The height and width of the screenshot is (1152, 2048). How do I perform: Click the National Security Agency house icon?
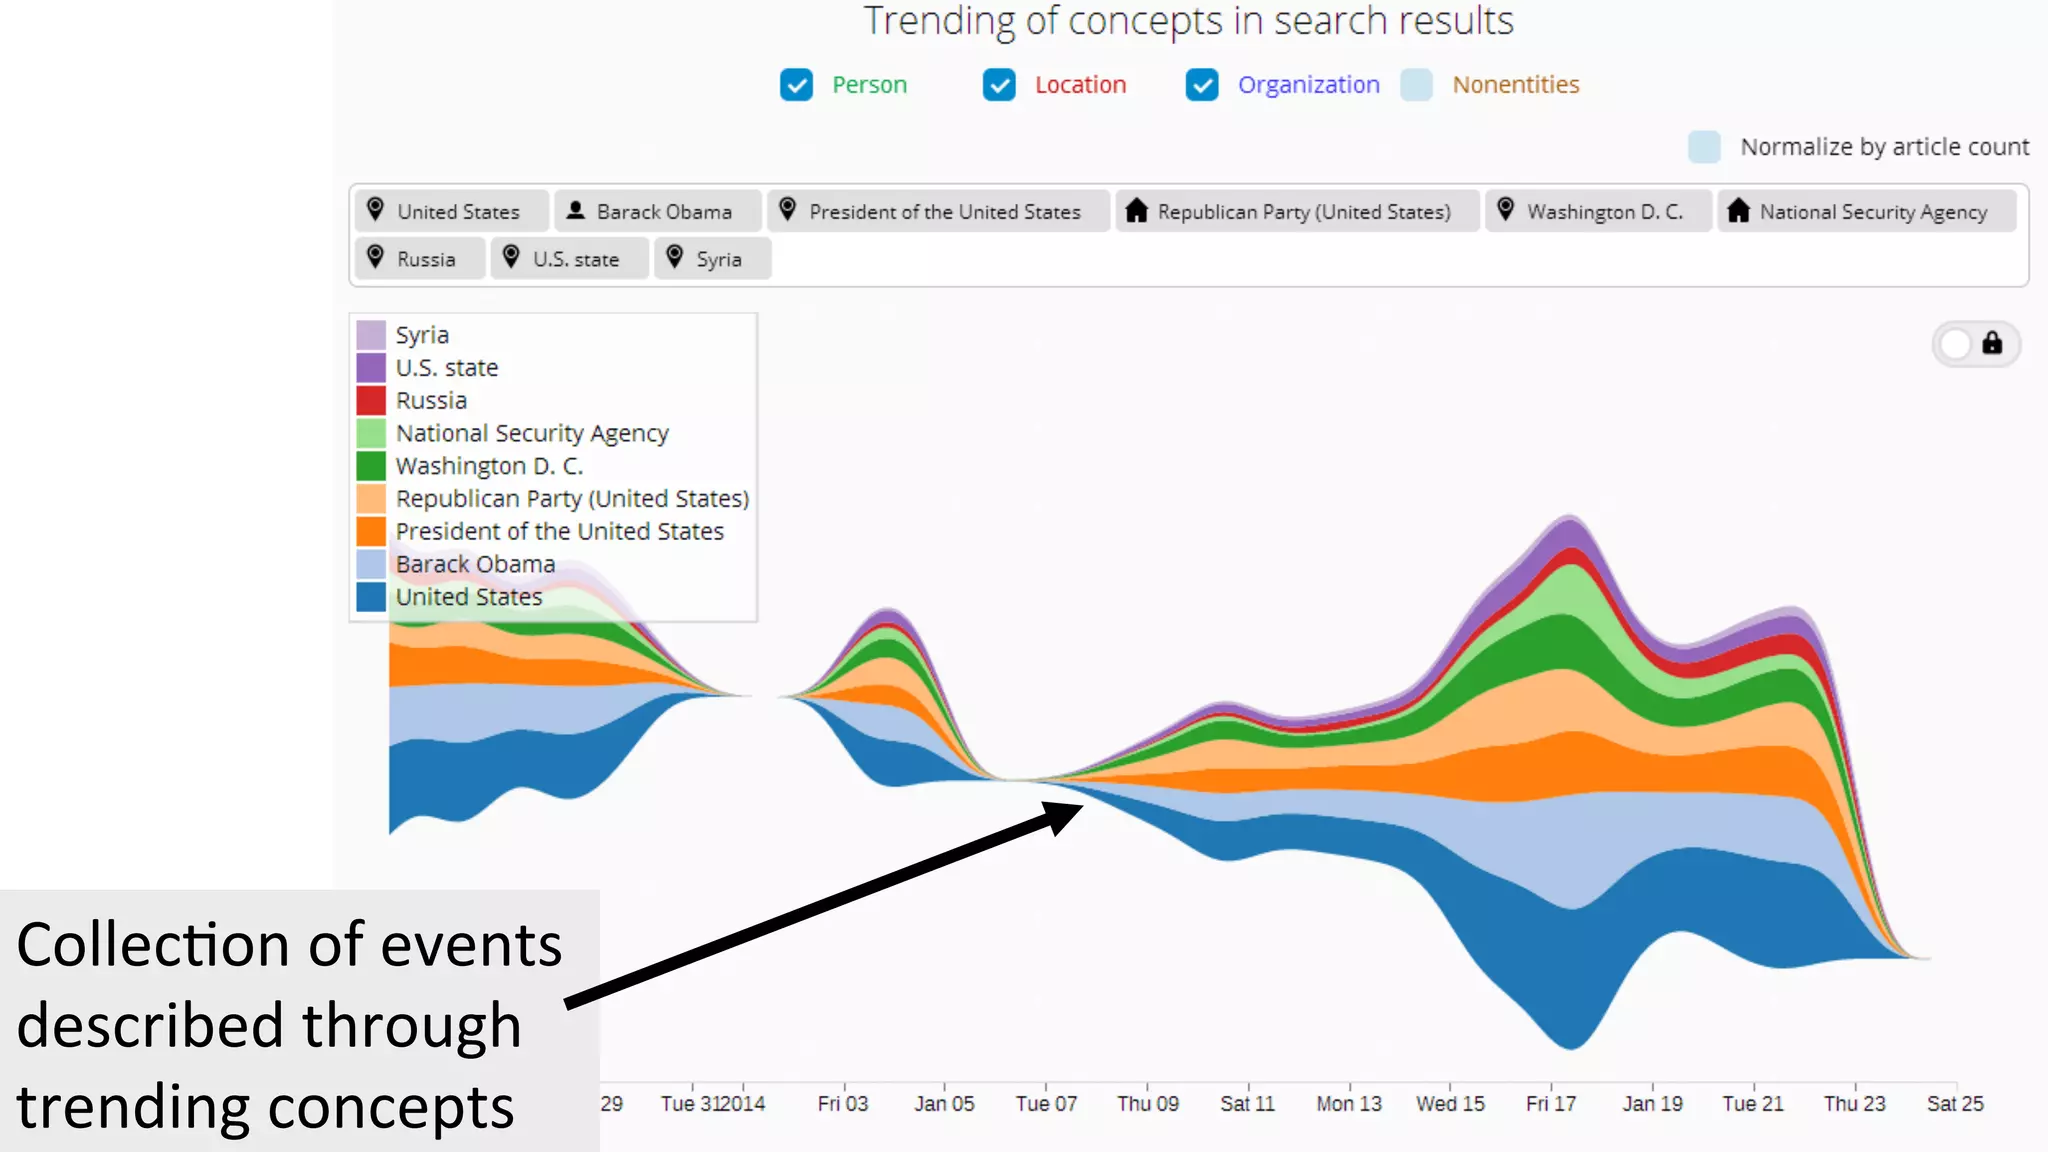tap(1738, 210)
